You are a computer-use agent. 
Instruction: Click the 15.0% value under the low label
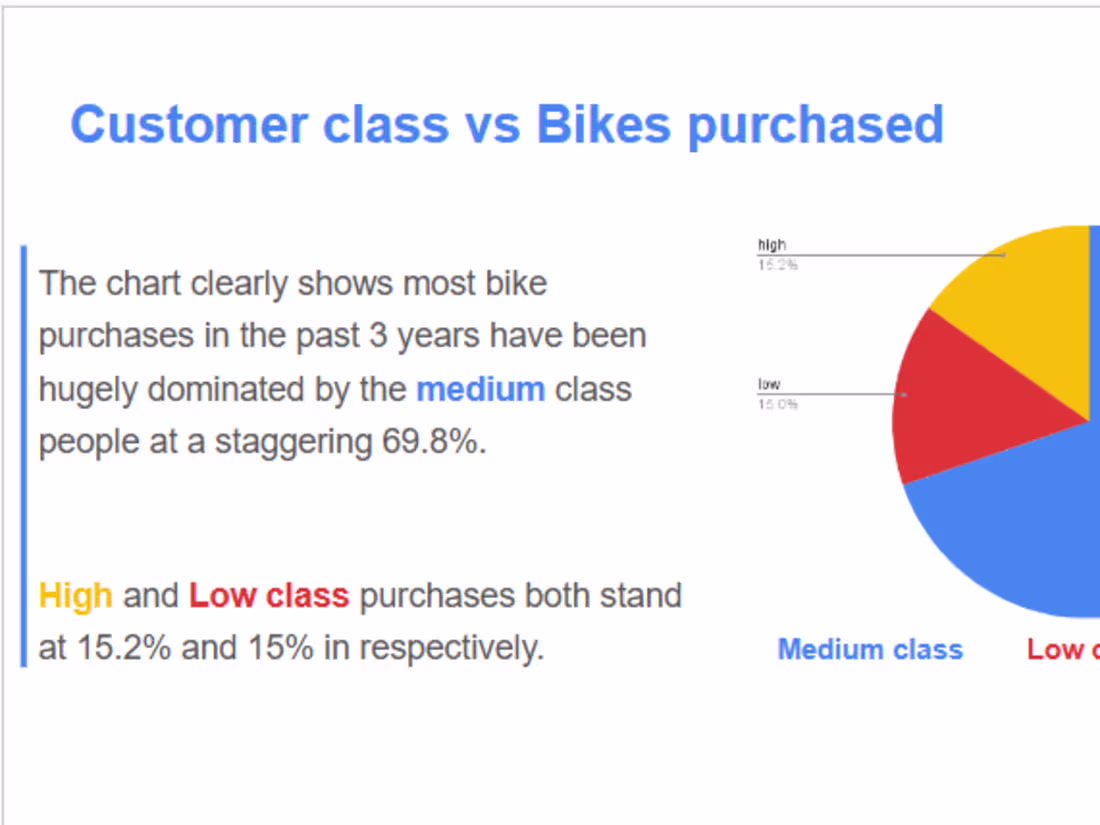click(777, 405)
